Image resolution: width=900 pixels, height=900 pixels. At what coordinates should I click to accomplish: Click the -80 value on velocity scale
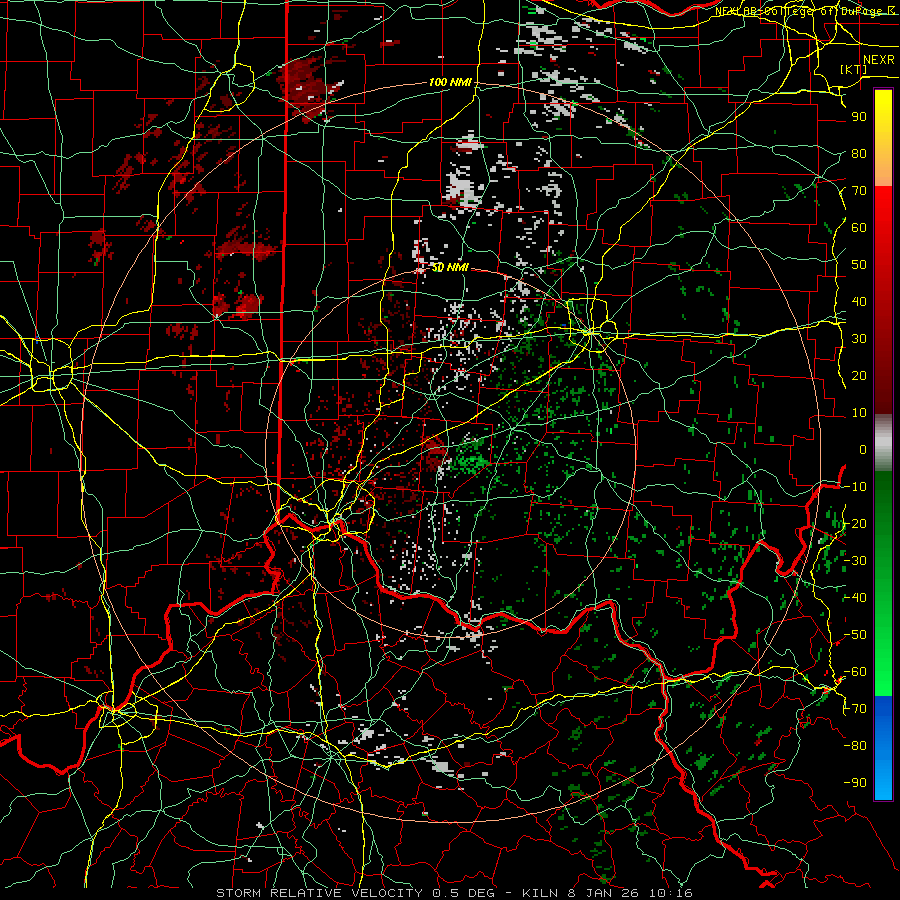coord(855,746)
